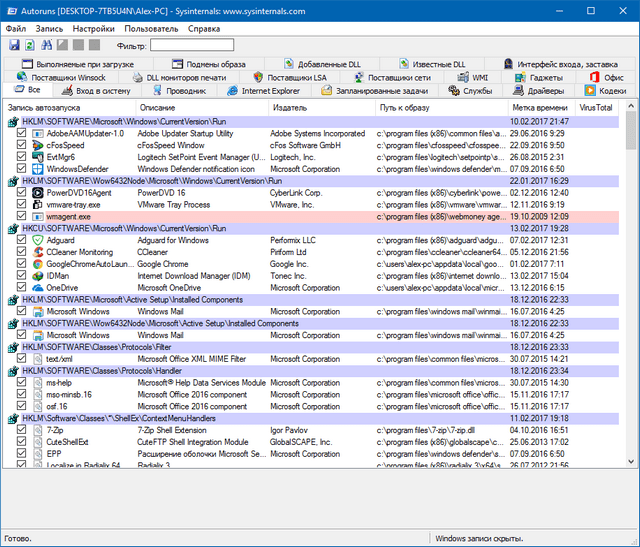
Task: Click the CCleaner Monitoring entry icon
Action: (x=37, y=252)
